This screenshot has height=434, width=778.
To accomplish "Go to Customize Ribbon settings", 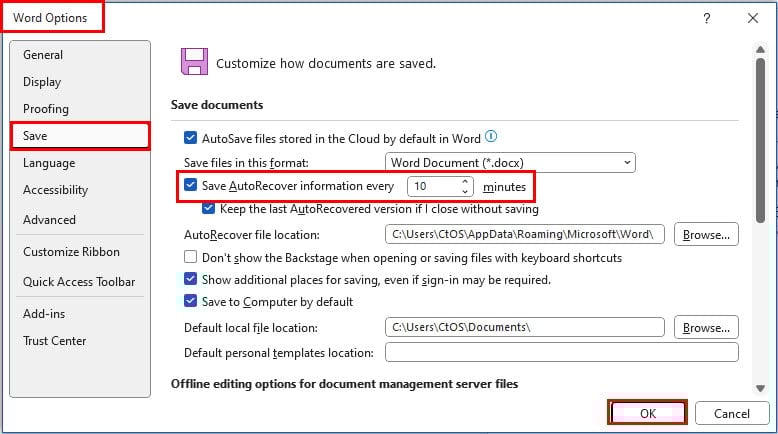I will coord(71,251).
